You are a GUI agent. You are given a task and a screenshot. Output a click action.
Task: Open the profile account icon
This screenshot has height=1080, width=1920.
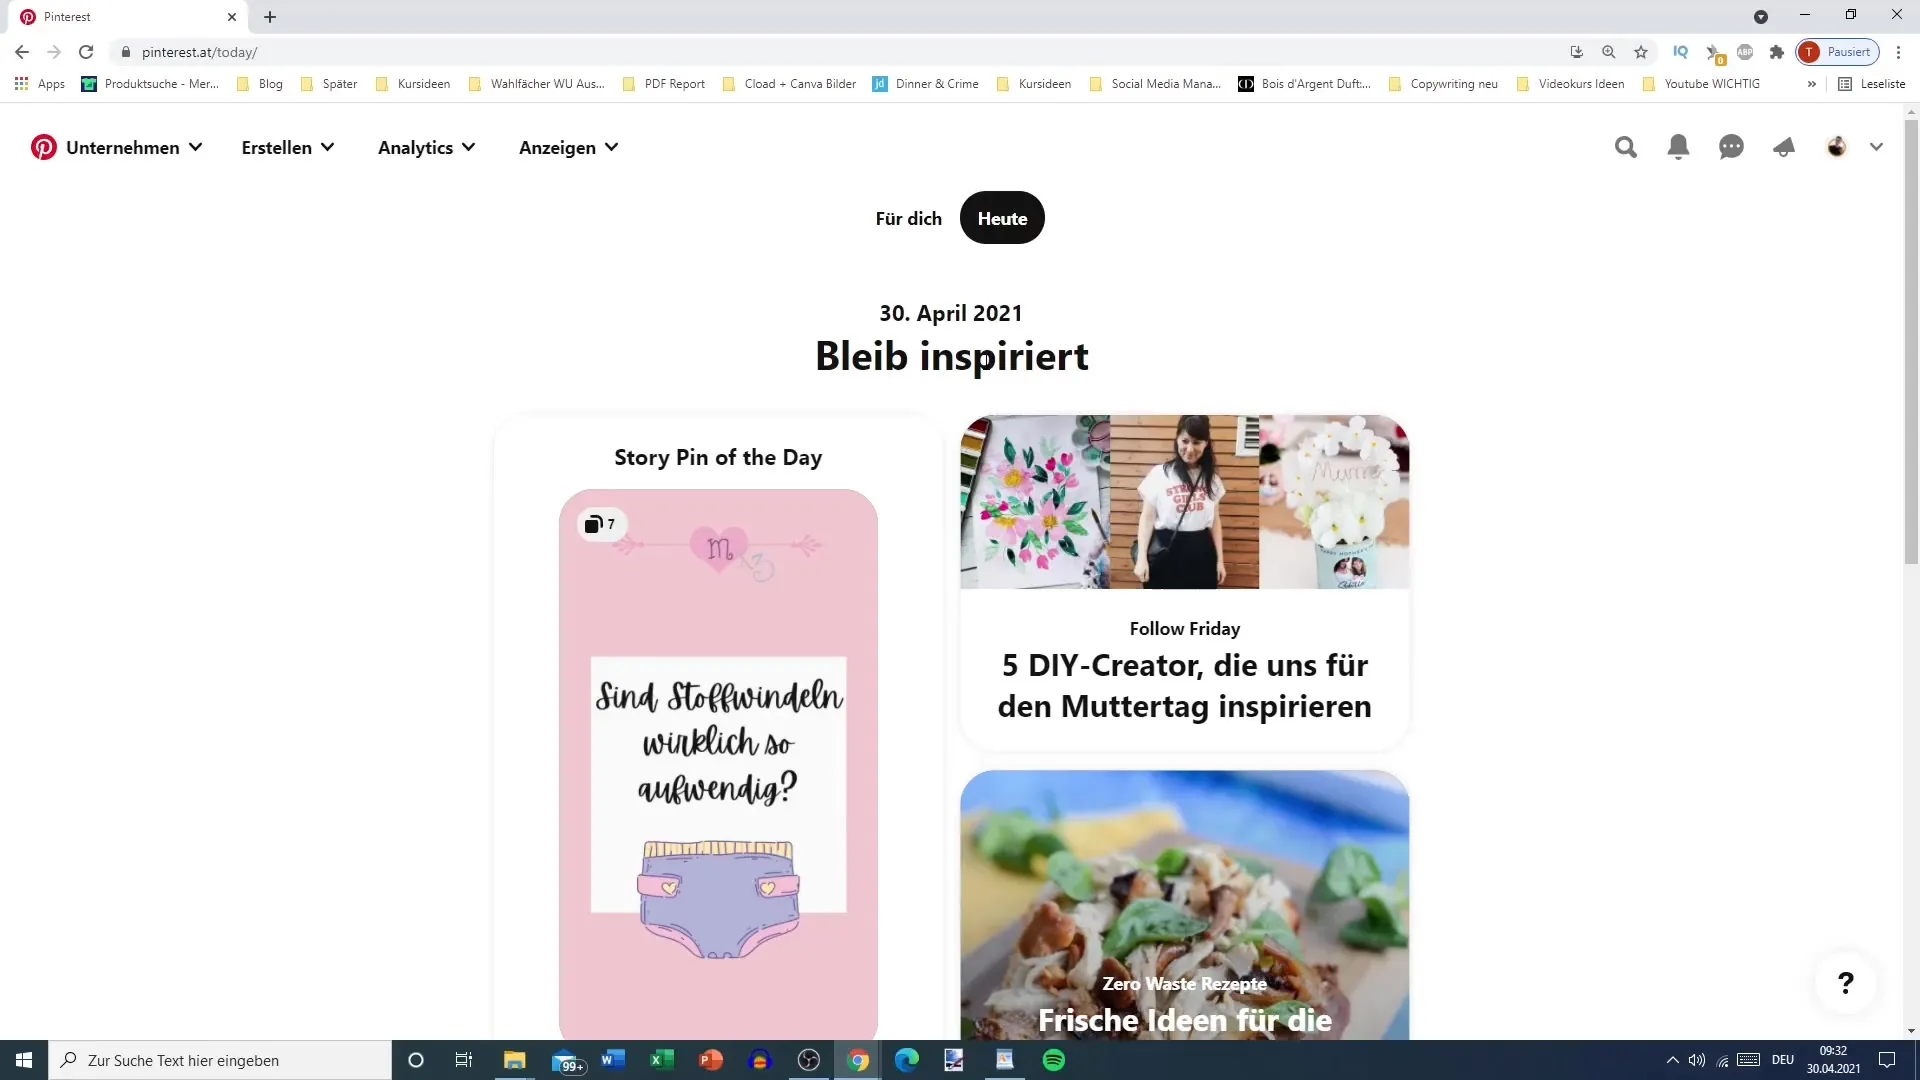pyautogui.click(x=1837, y=146)
